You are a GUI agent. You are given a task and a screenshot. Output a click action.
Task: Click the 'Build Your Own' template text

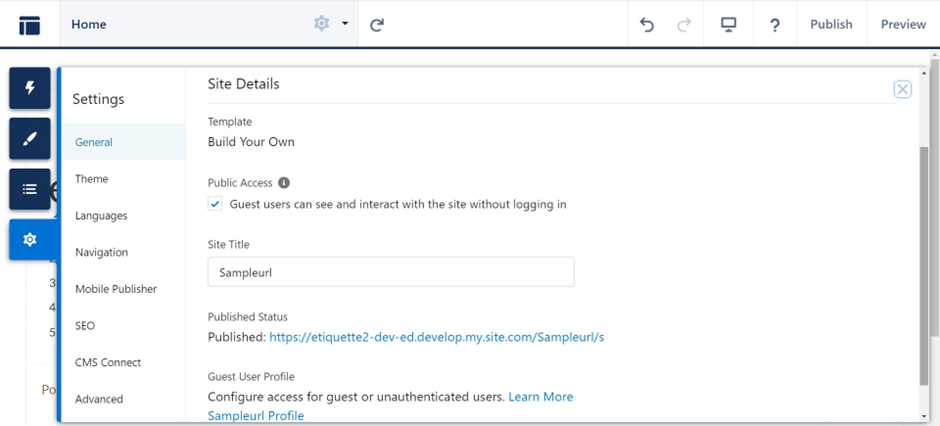click(251, 142)
